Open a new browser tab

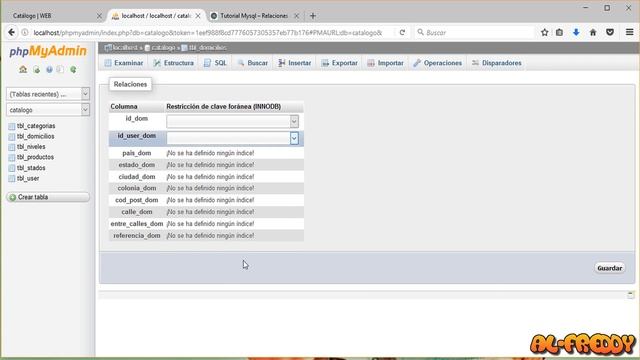(x=313, y=16)
